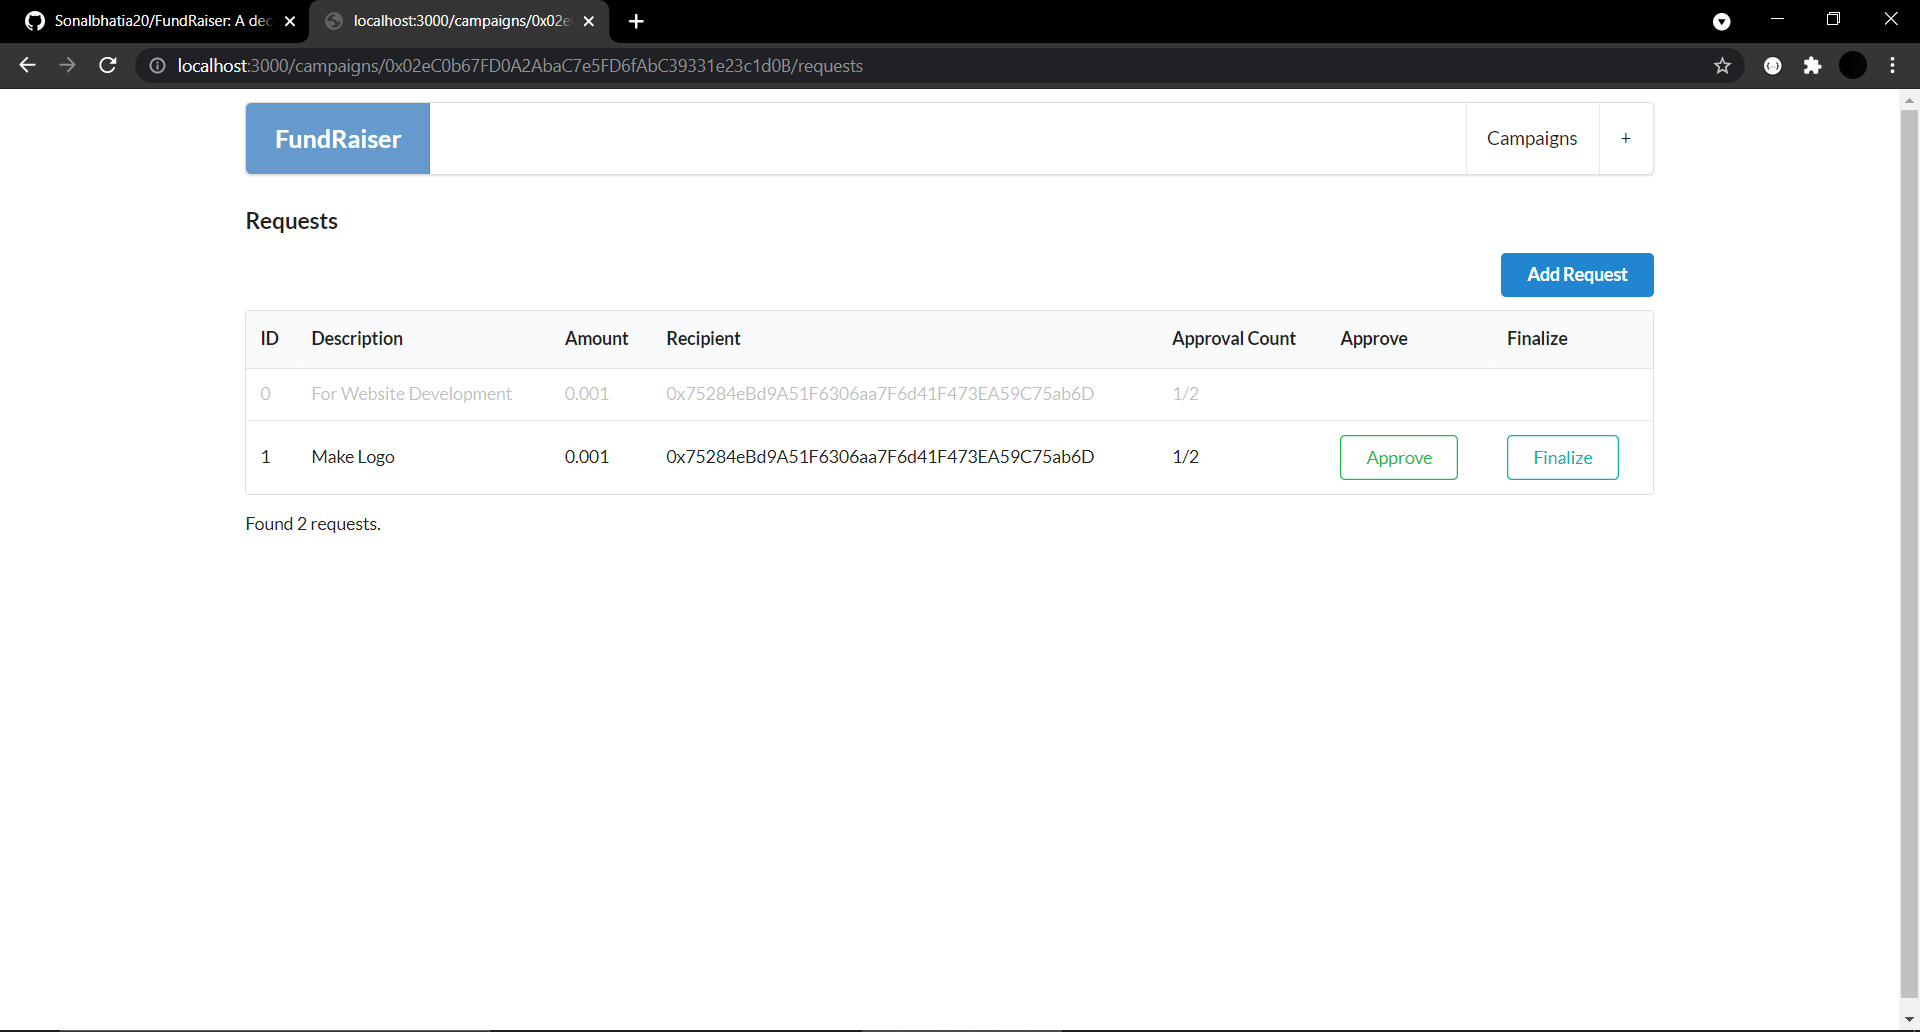Viewport: 1920px width, 1032px height.
Task: Select the Campaigns menu item
Action: click(1532, 138)
